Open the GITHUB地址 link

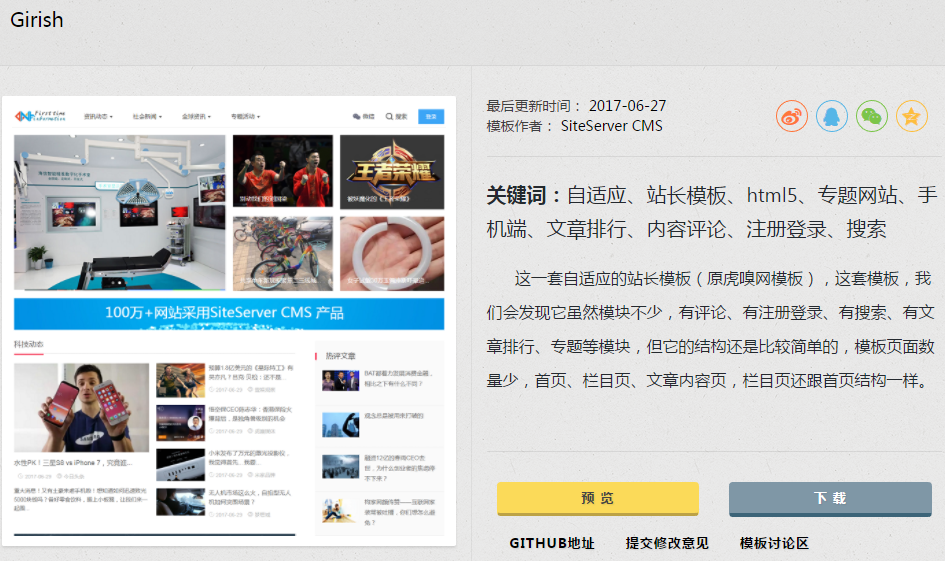[551, 543]
